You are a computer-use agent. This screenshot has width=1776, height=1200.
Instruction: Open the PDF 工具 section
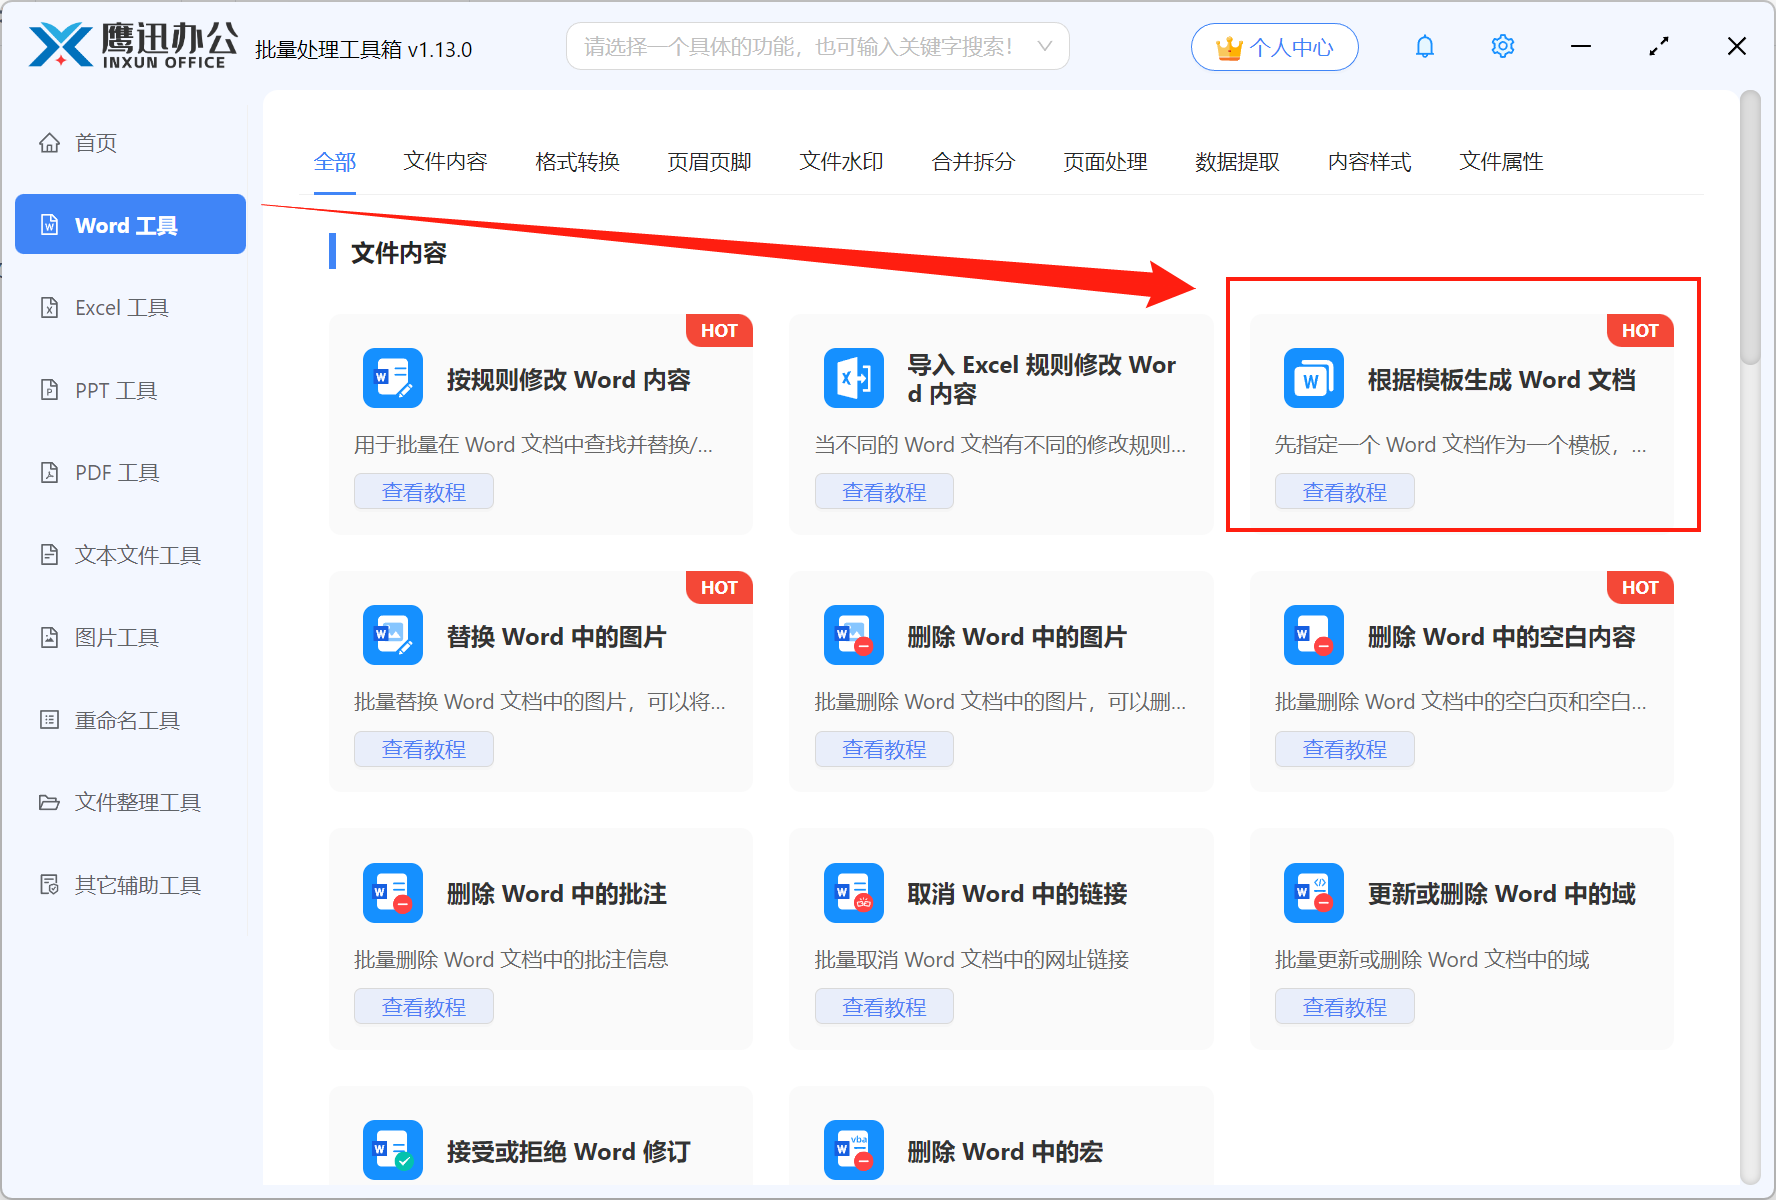(x=117, y=472)
